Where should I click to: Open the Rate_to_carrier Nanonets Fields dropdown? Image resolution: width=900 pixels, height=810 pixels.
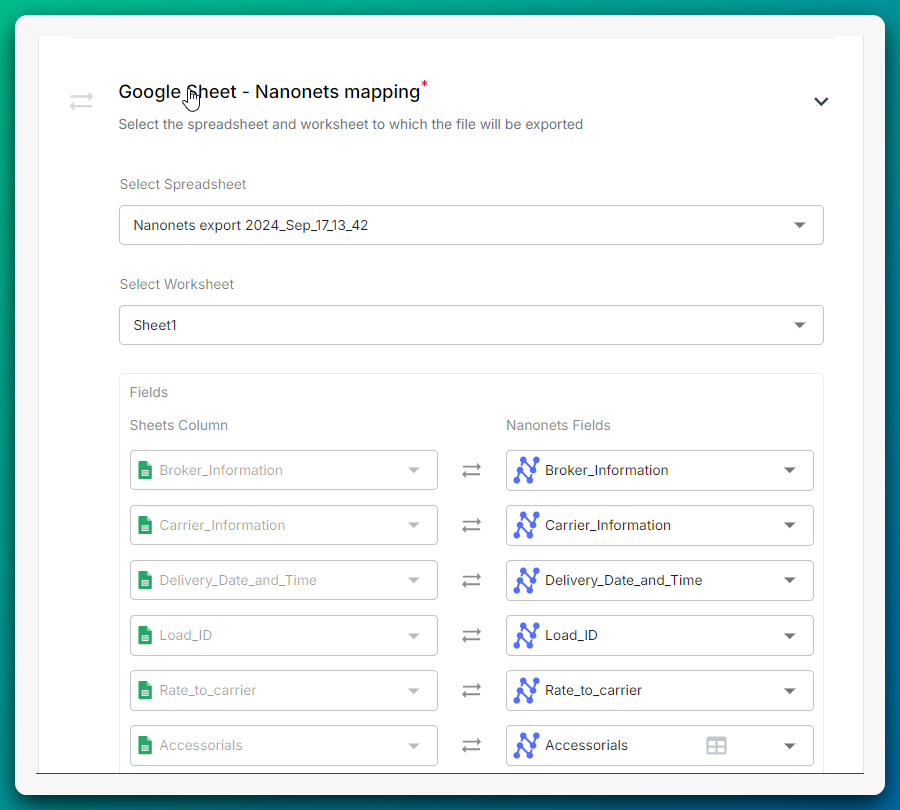tap(660, 690)
